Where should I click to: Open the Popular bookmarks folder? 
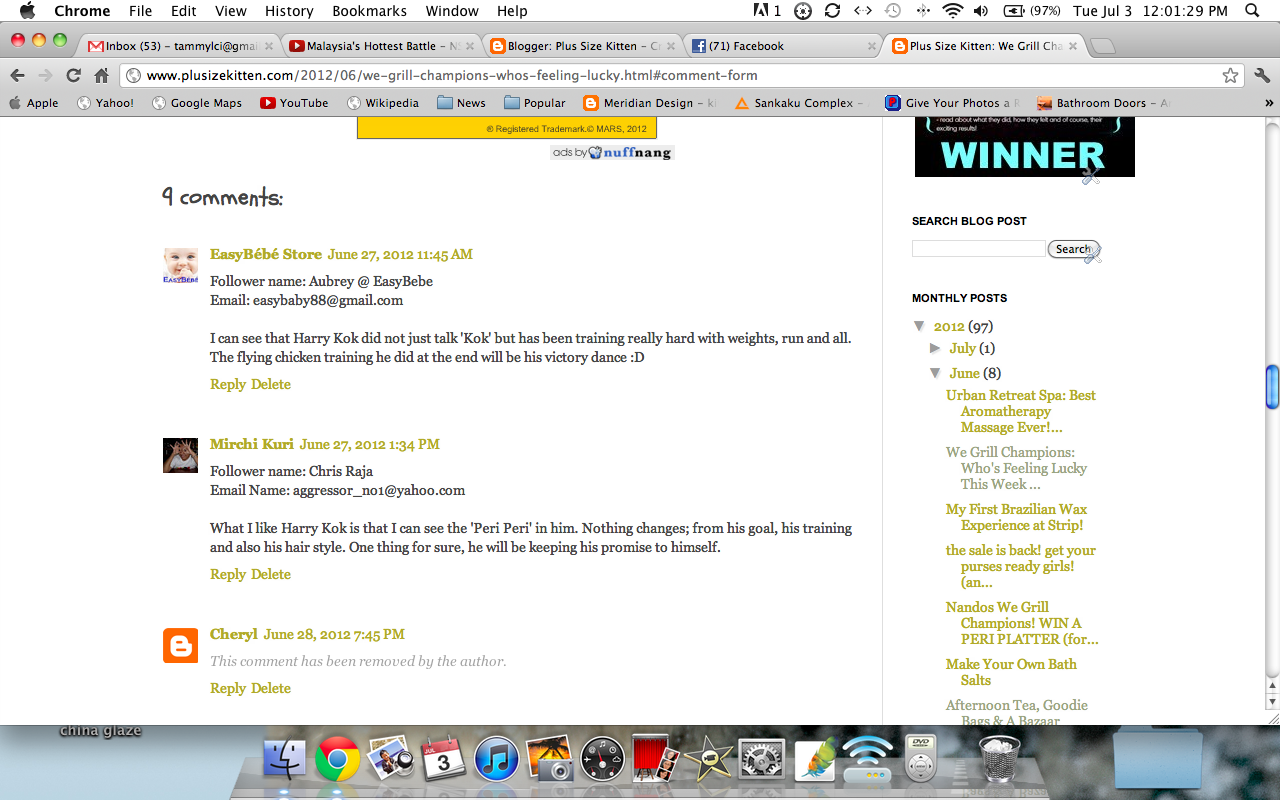coord(535,103)
